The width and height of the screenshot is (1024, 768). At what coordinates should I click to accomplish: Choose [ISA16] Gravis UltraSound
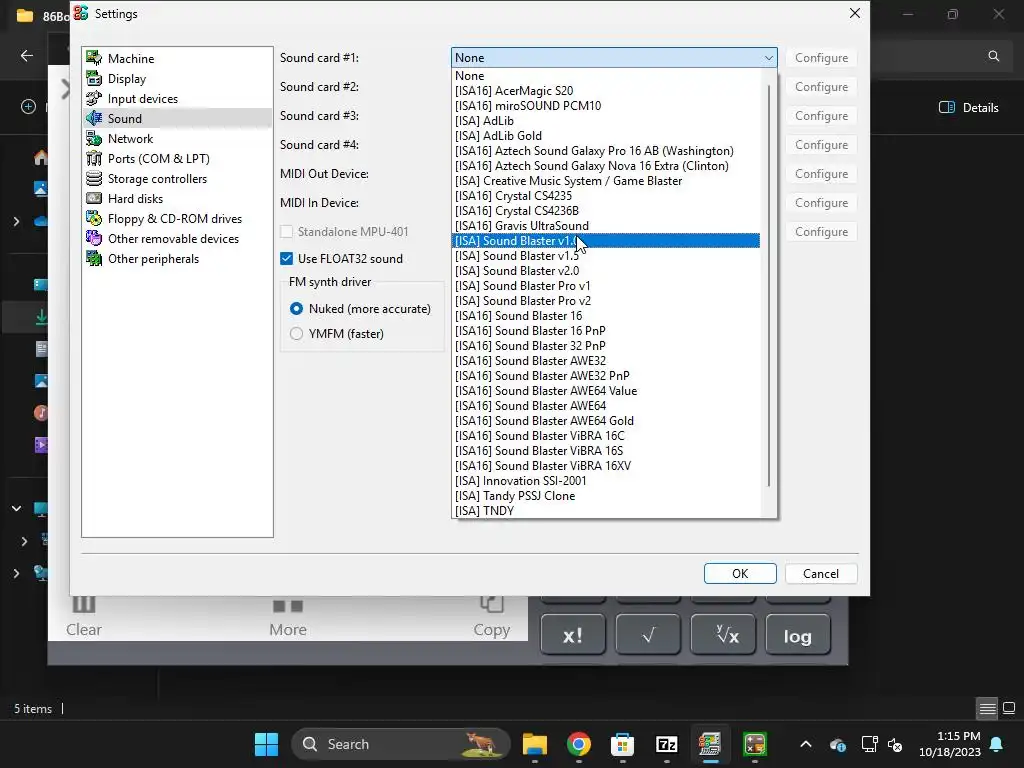tap(606, 226)
